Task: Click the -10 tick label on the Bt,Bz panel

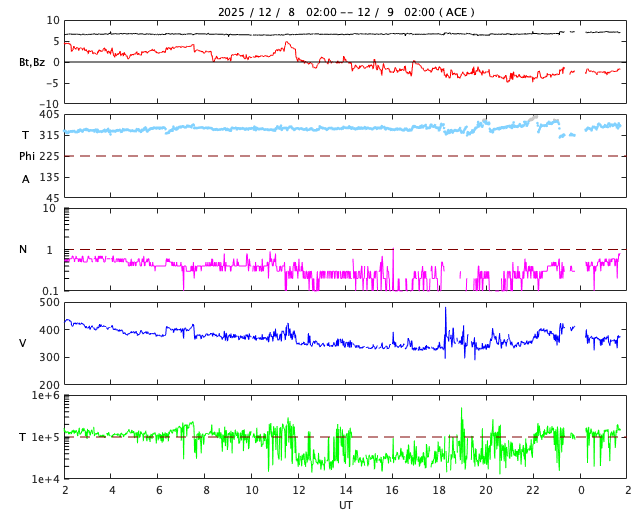Action: 49,103
